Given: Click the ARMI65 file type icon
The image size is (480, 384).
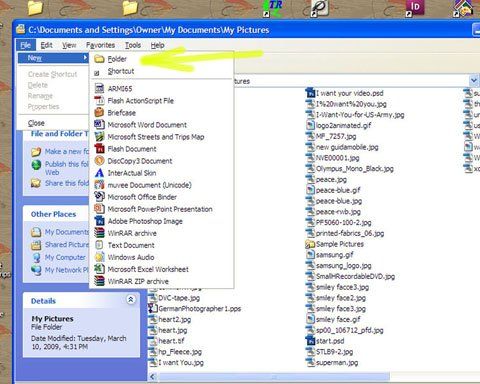Looking at the screenshot, I should (99, 88).
